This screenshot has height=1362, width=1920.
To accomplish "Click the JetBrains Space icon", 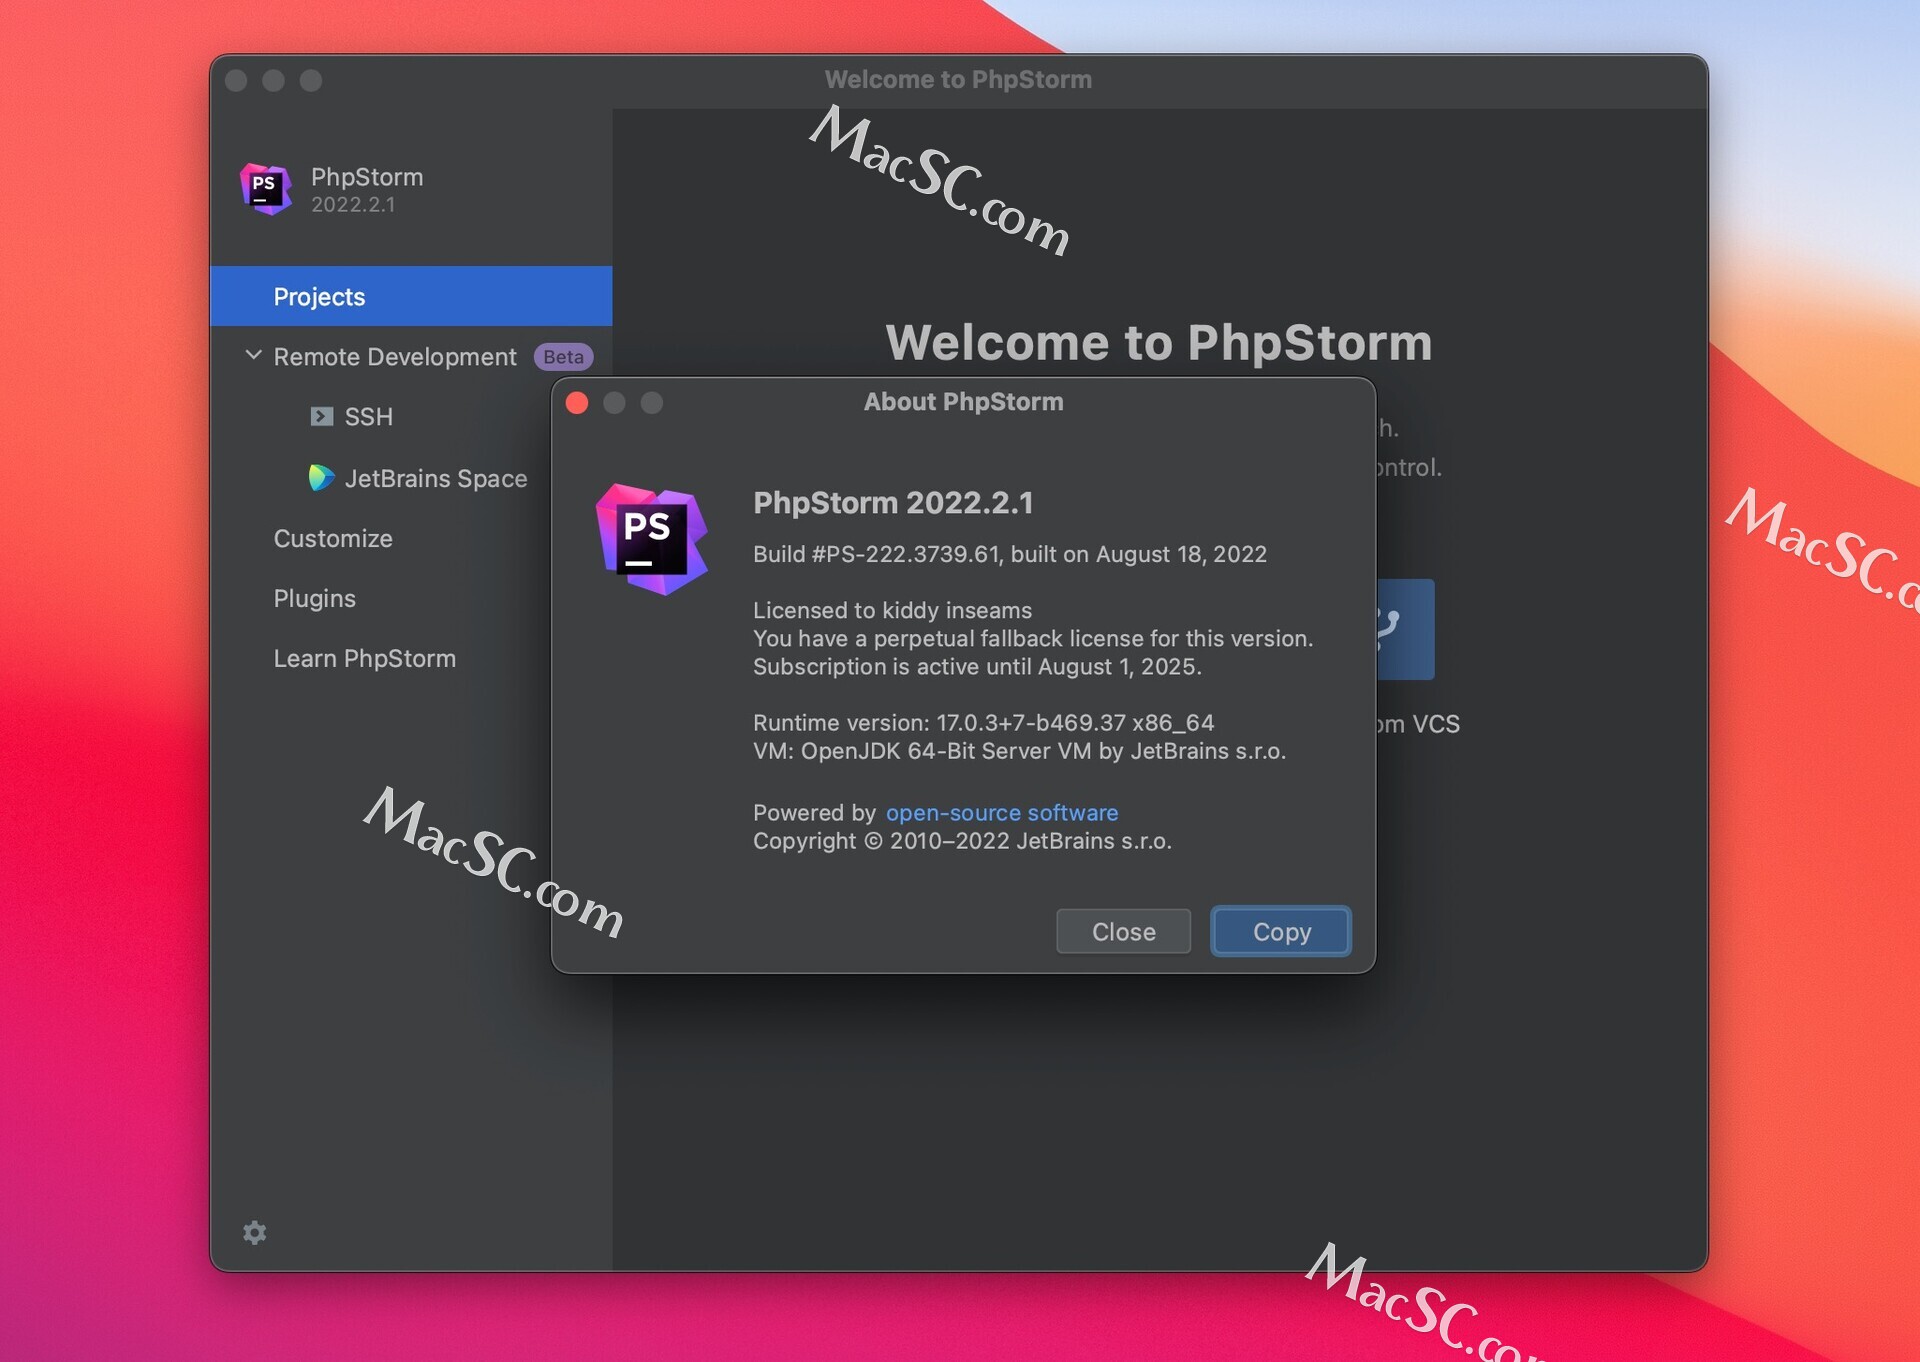I will [320, 478].
